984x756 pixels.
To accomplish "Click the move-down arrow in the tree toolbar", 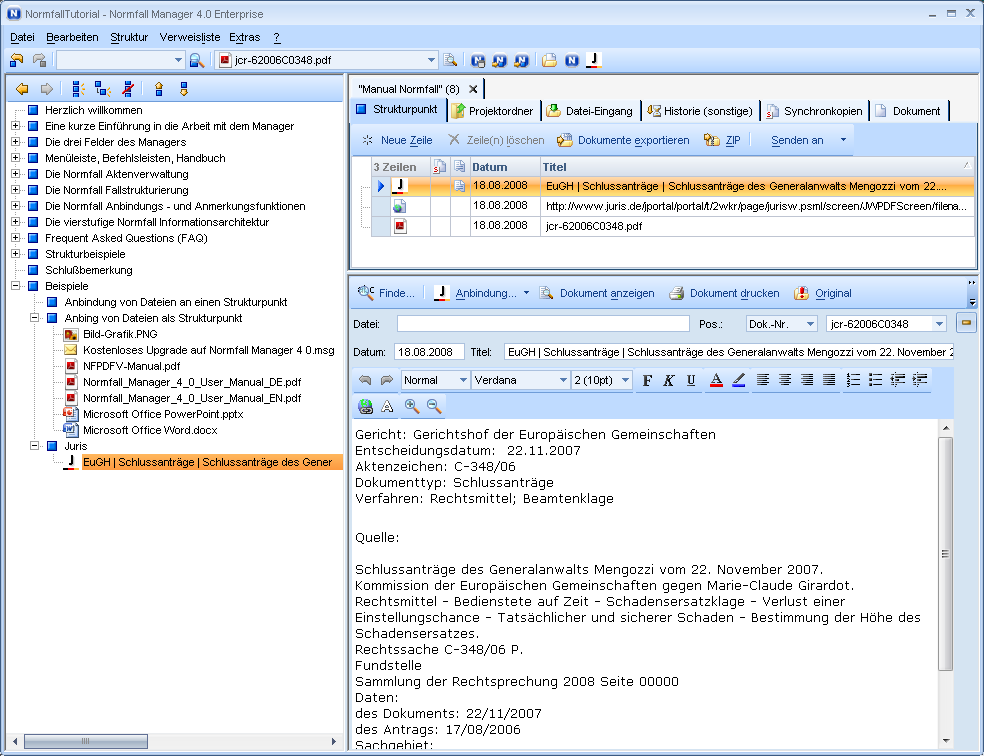I will coord(183,89).
